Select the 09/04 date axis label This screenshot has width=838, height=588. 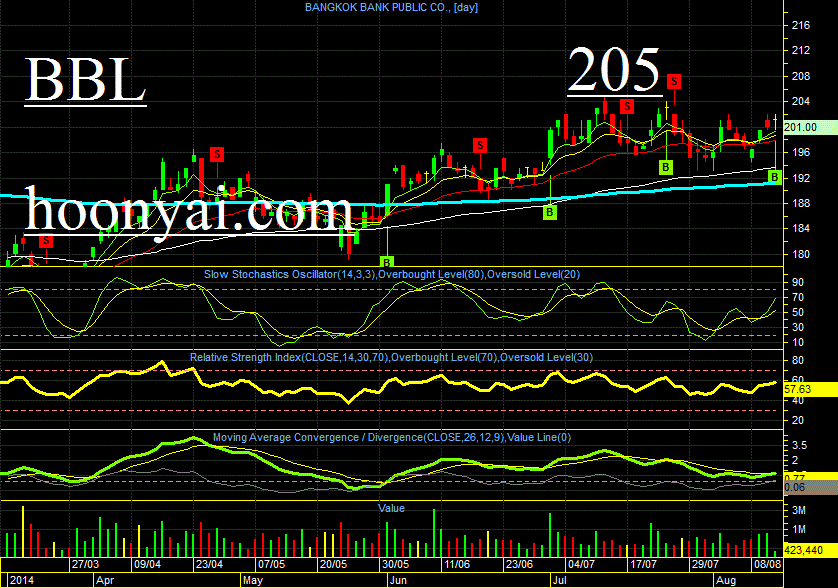click(148, 564)
